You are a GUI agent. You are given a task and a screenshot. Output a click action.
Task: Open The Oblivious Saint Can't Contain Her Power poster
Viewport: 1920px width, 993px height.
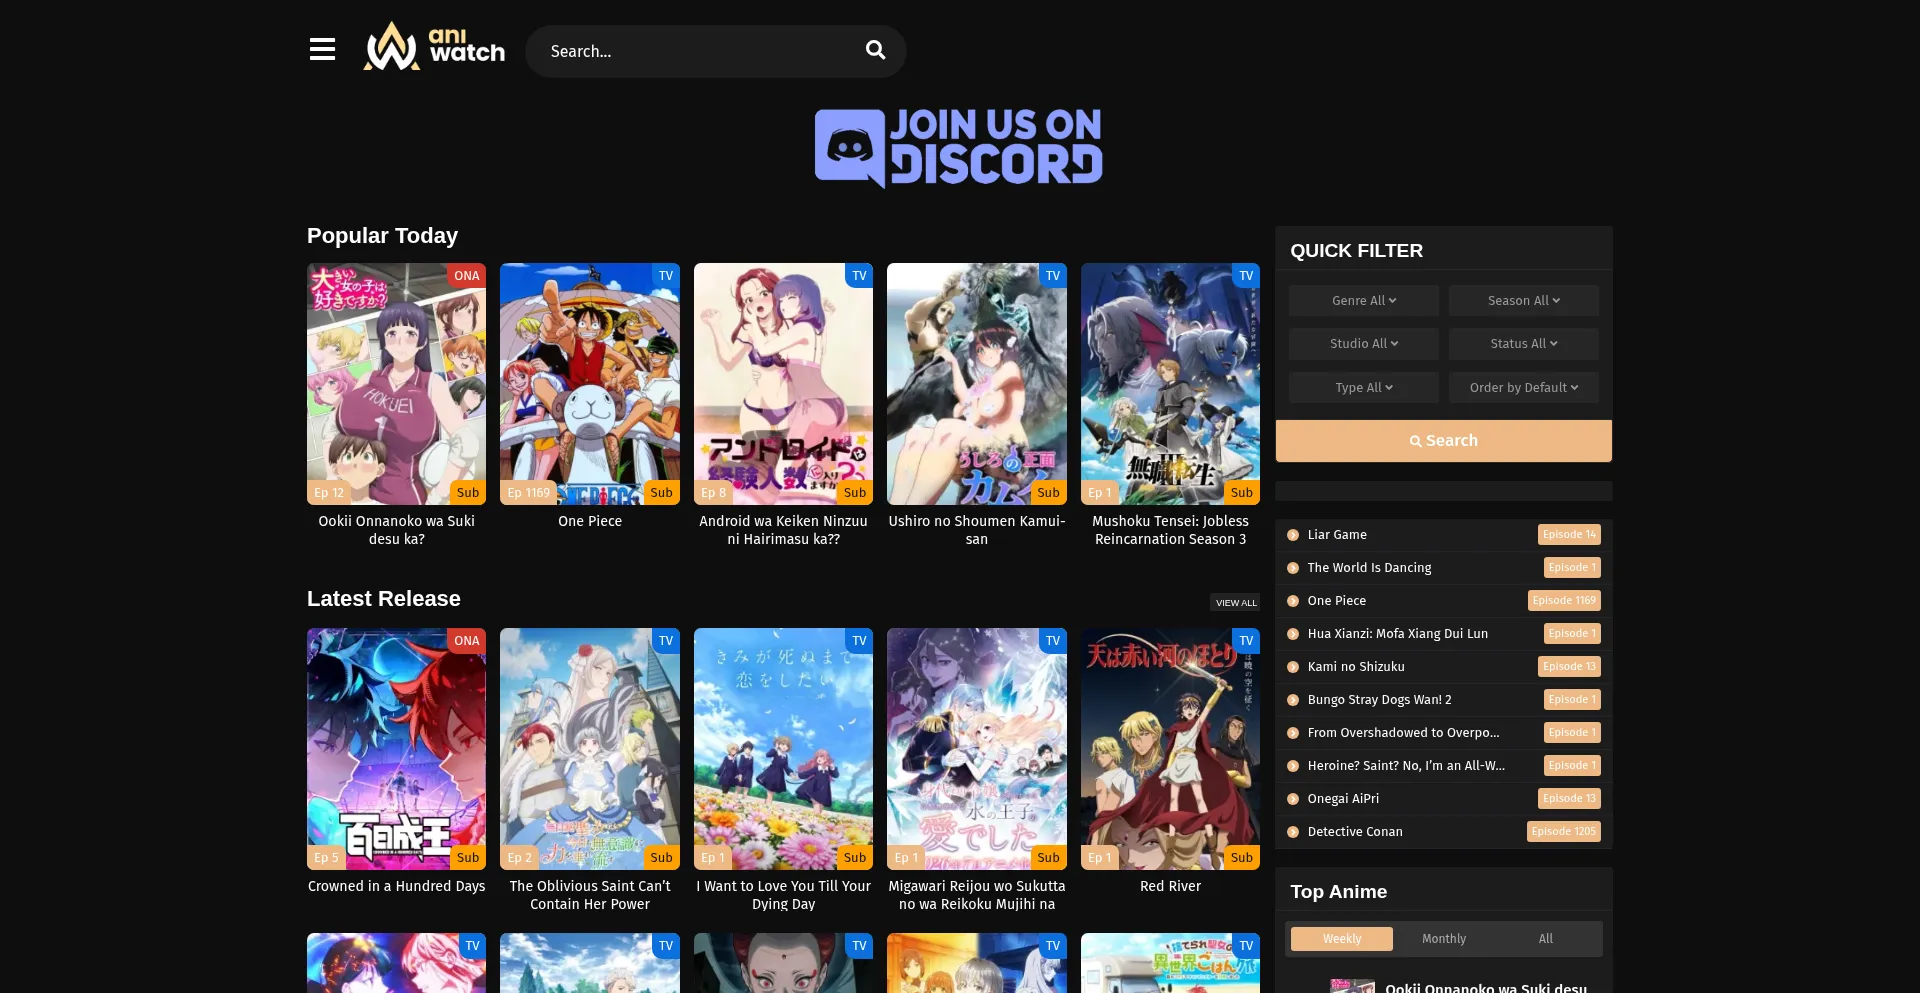(x=590, y=749)
